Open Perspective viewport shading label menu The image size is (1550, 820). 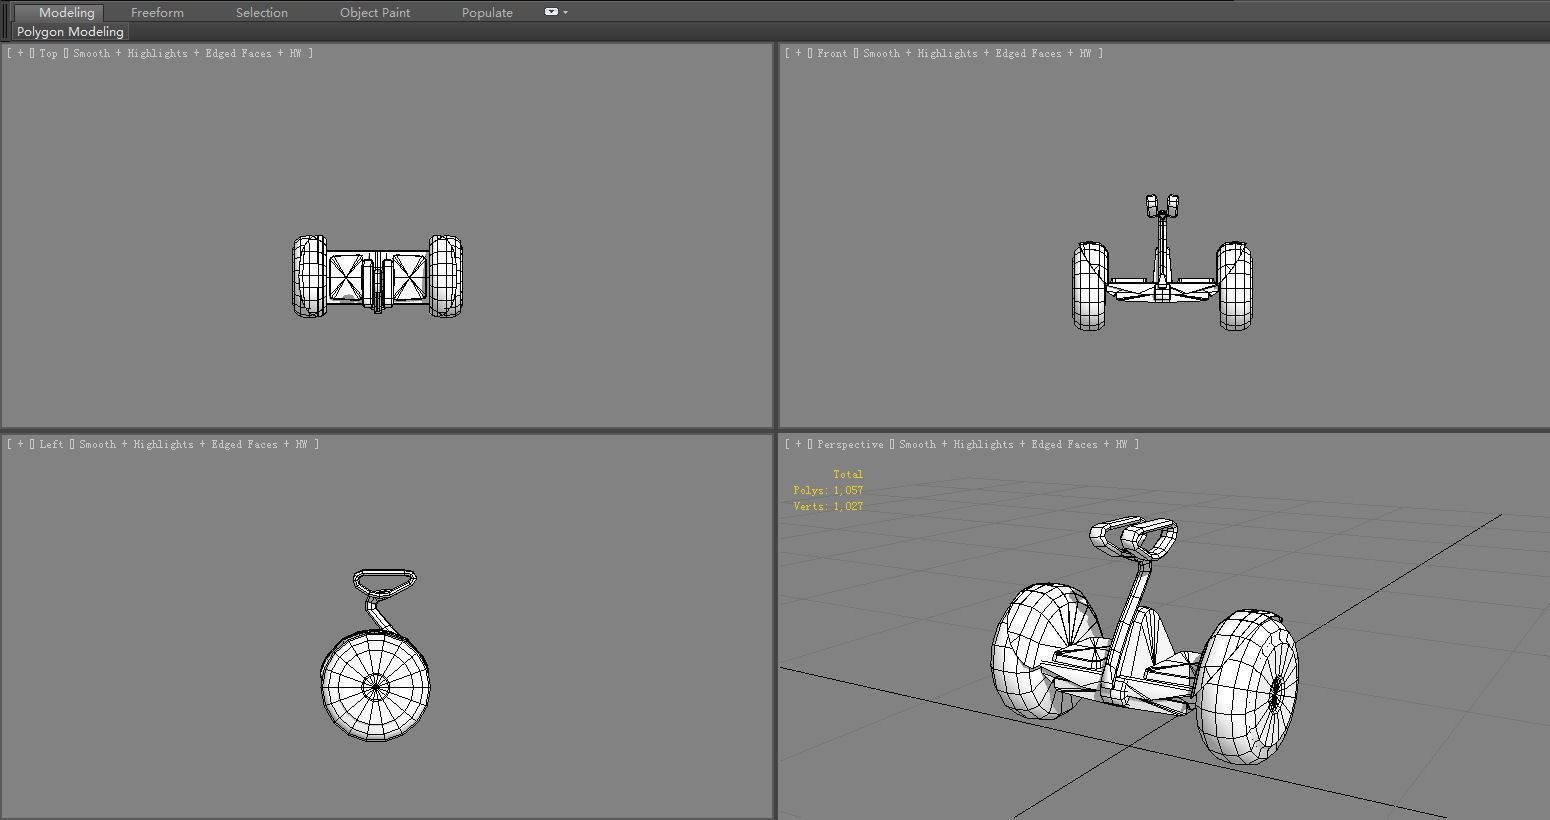click(1013, 445)
